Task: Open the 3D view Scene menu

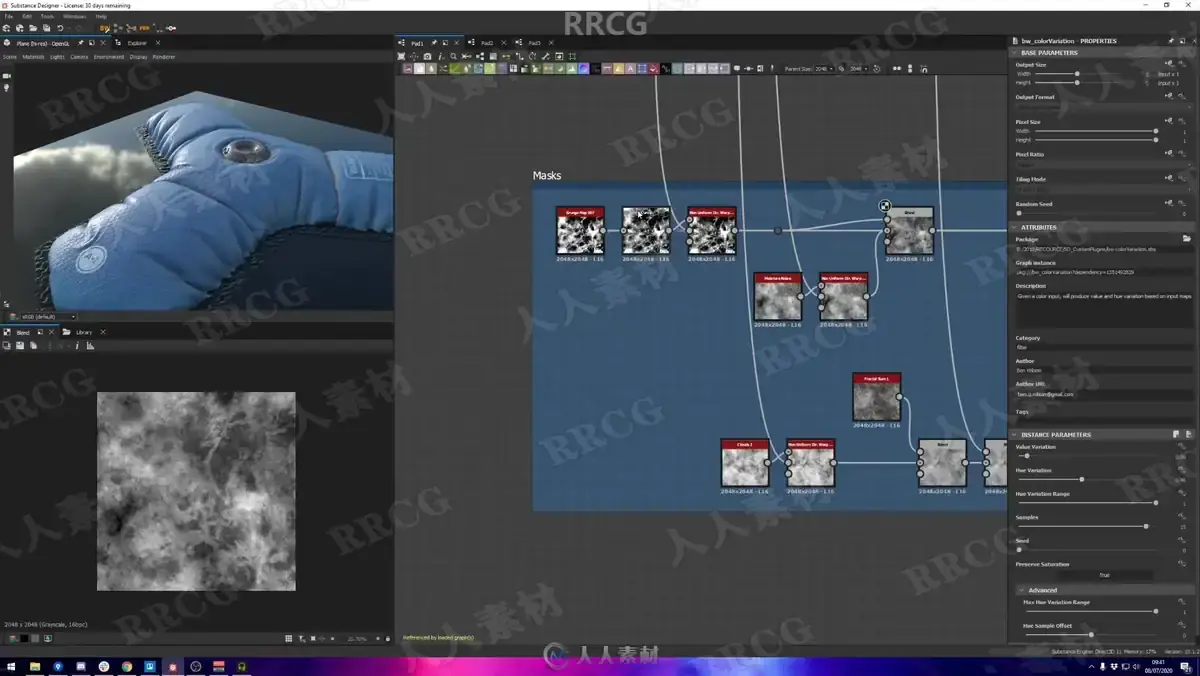Action: coord(10,57)
